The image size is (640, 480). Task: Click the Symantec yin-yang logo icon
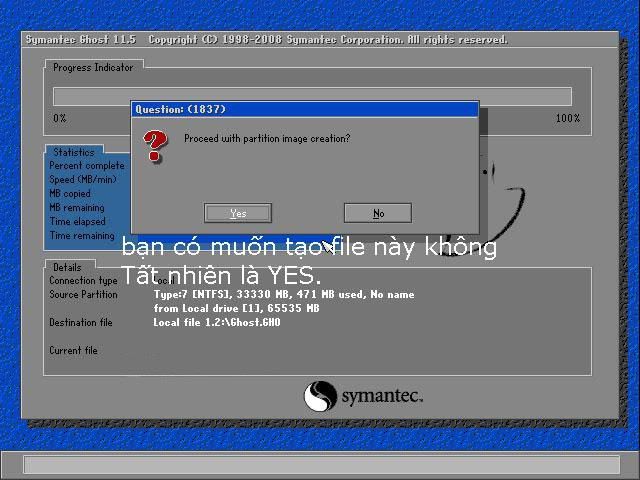320,397
